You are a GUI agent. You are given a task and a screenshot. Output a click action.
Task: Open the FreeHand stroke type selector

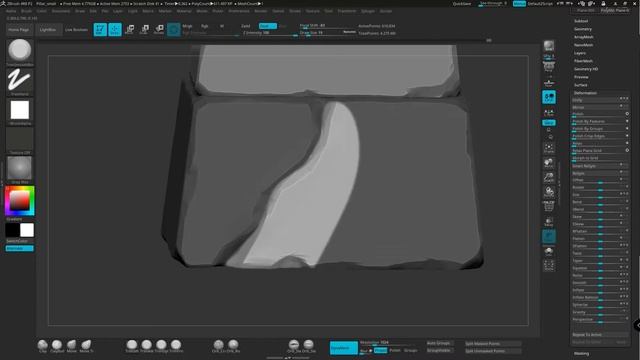pos(20,81)
